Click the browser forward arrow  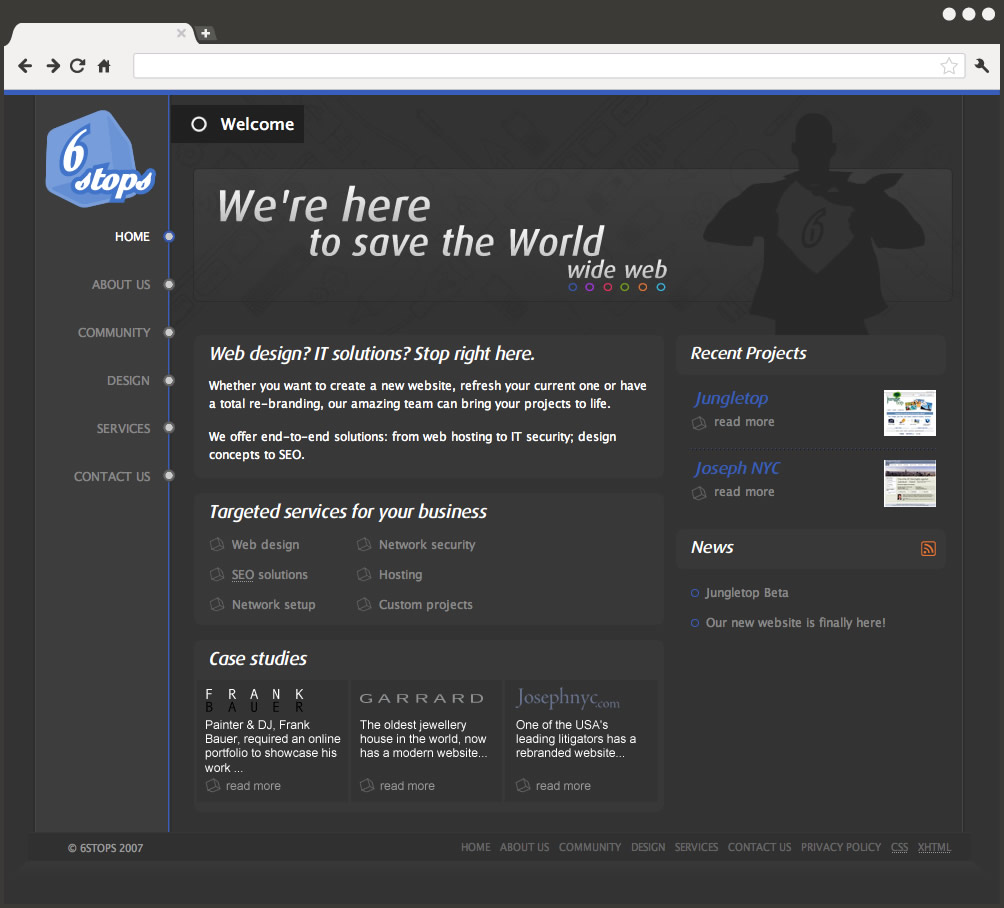[52, 66]
